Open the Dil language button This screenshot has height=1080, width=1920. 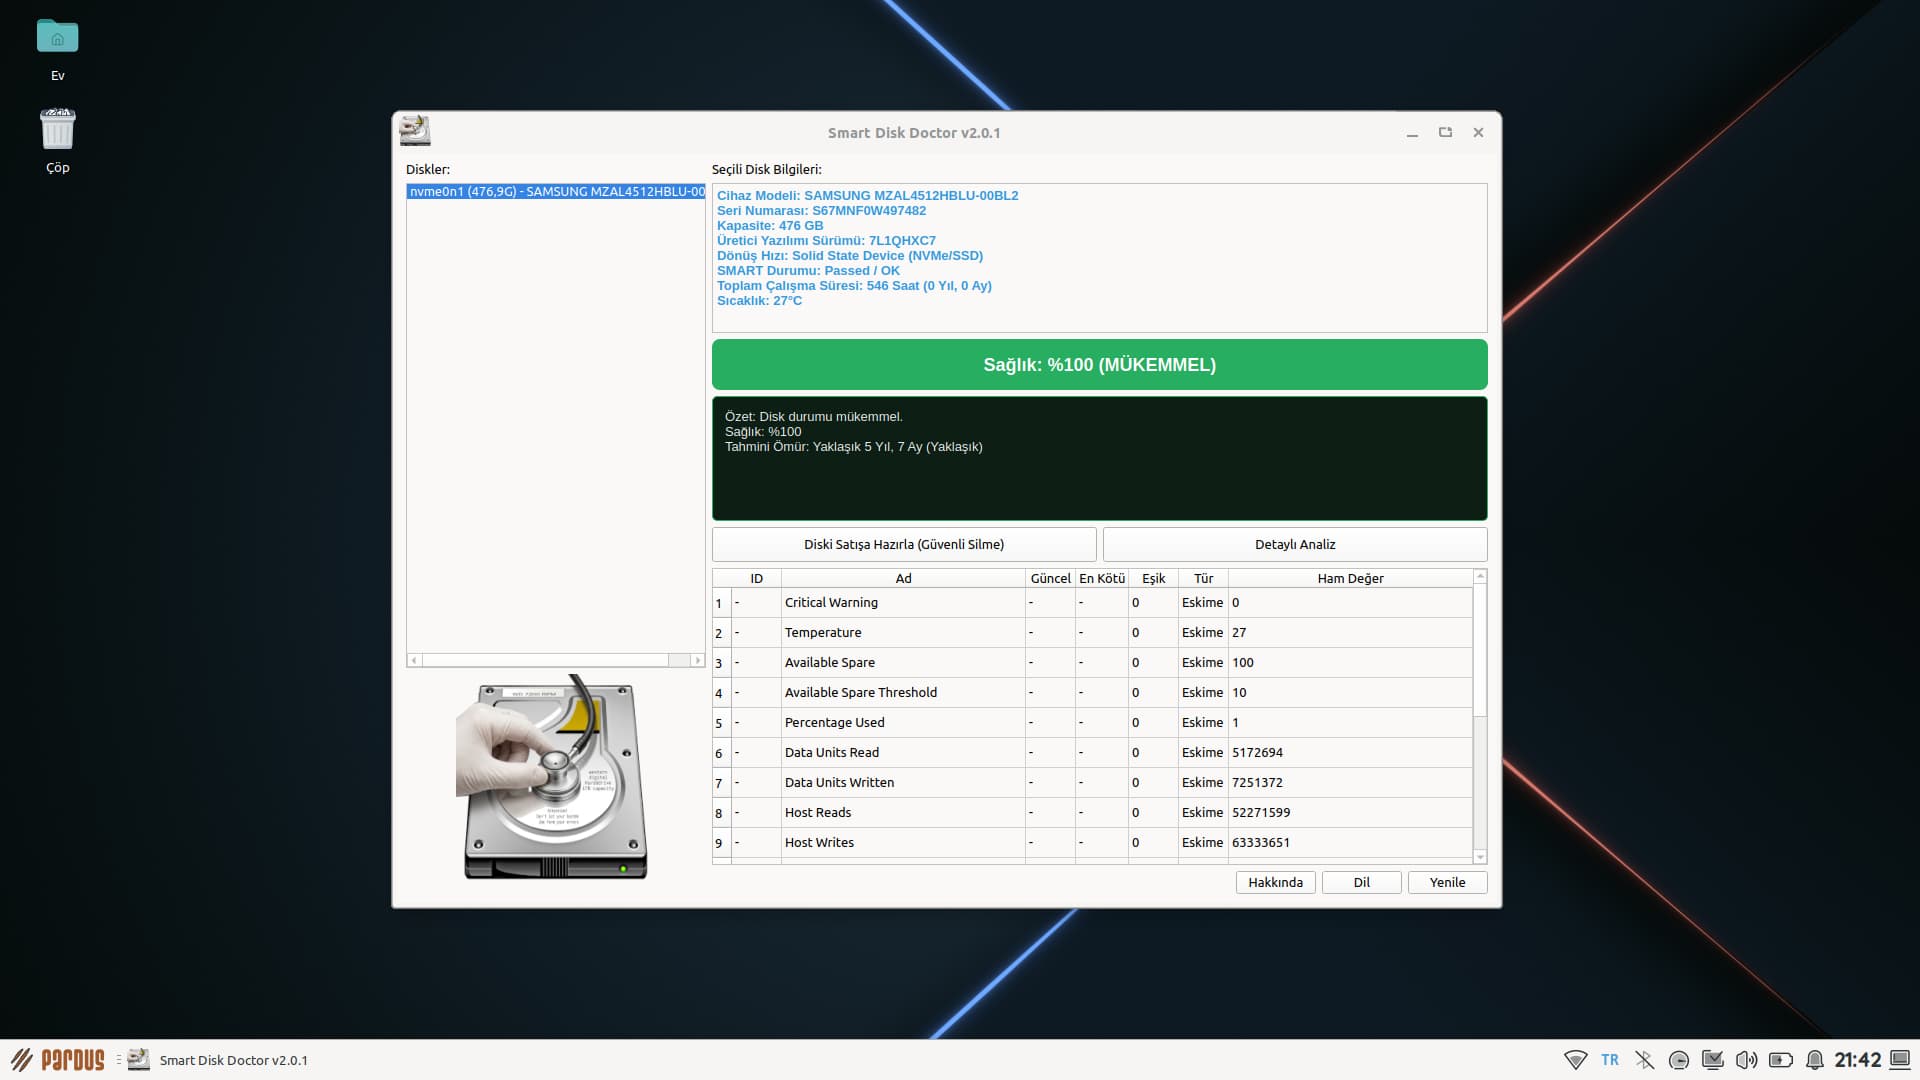click(1361, 882)
